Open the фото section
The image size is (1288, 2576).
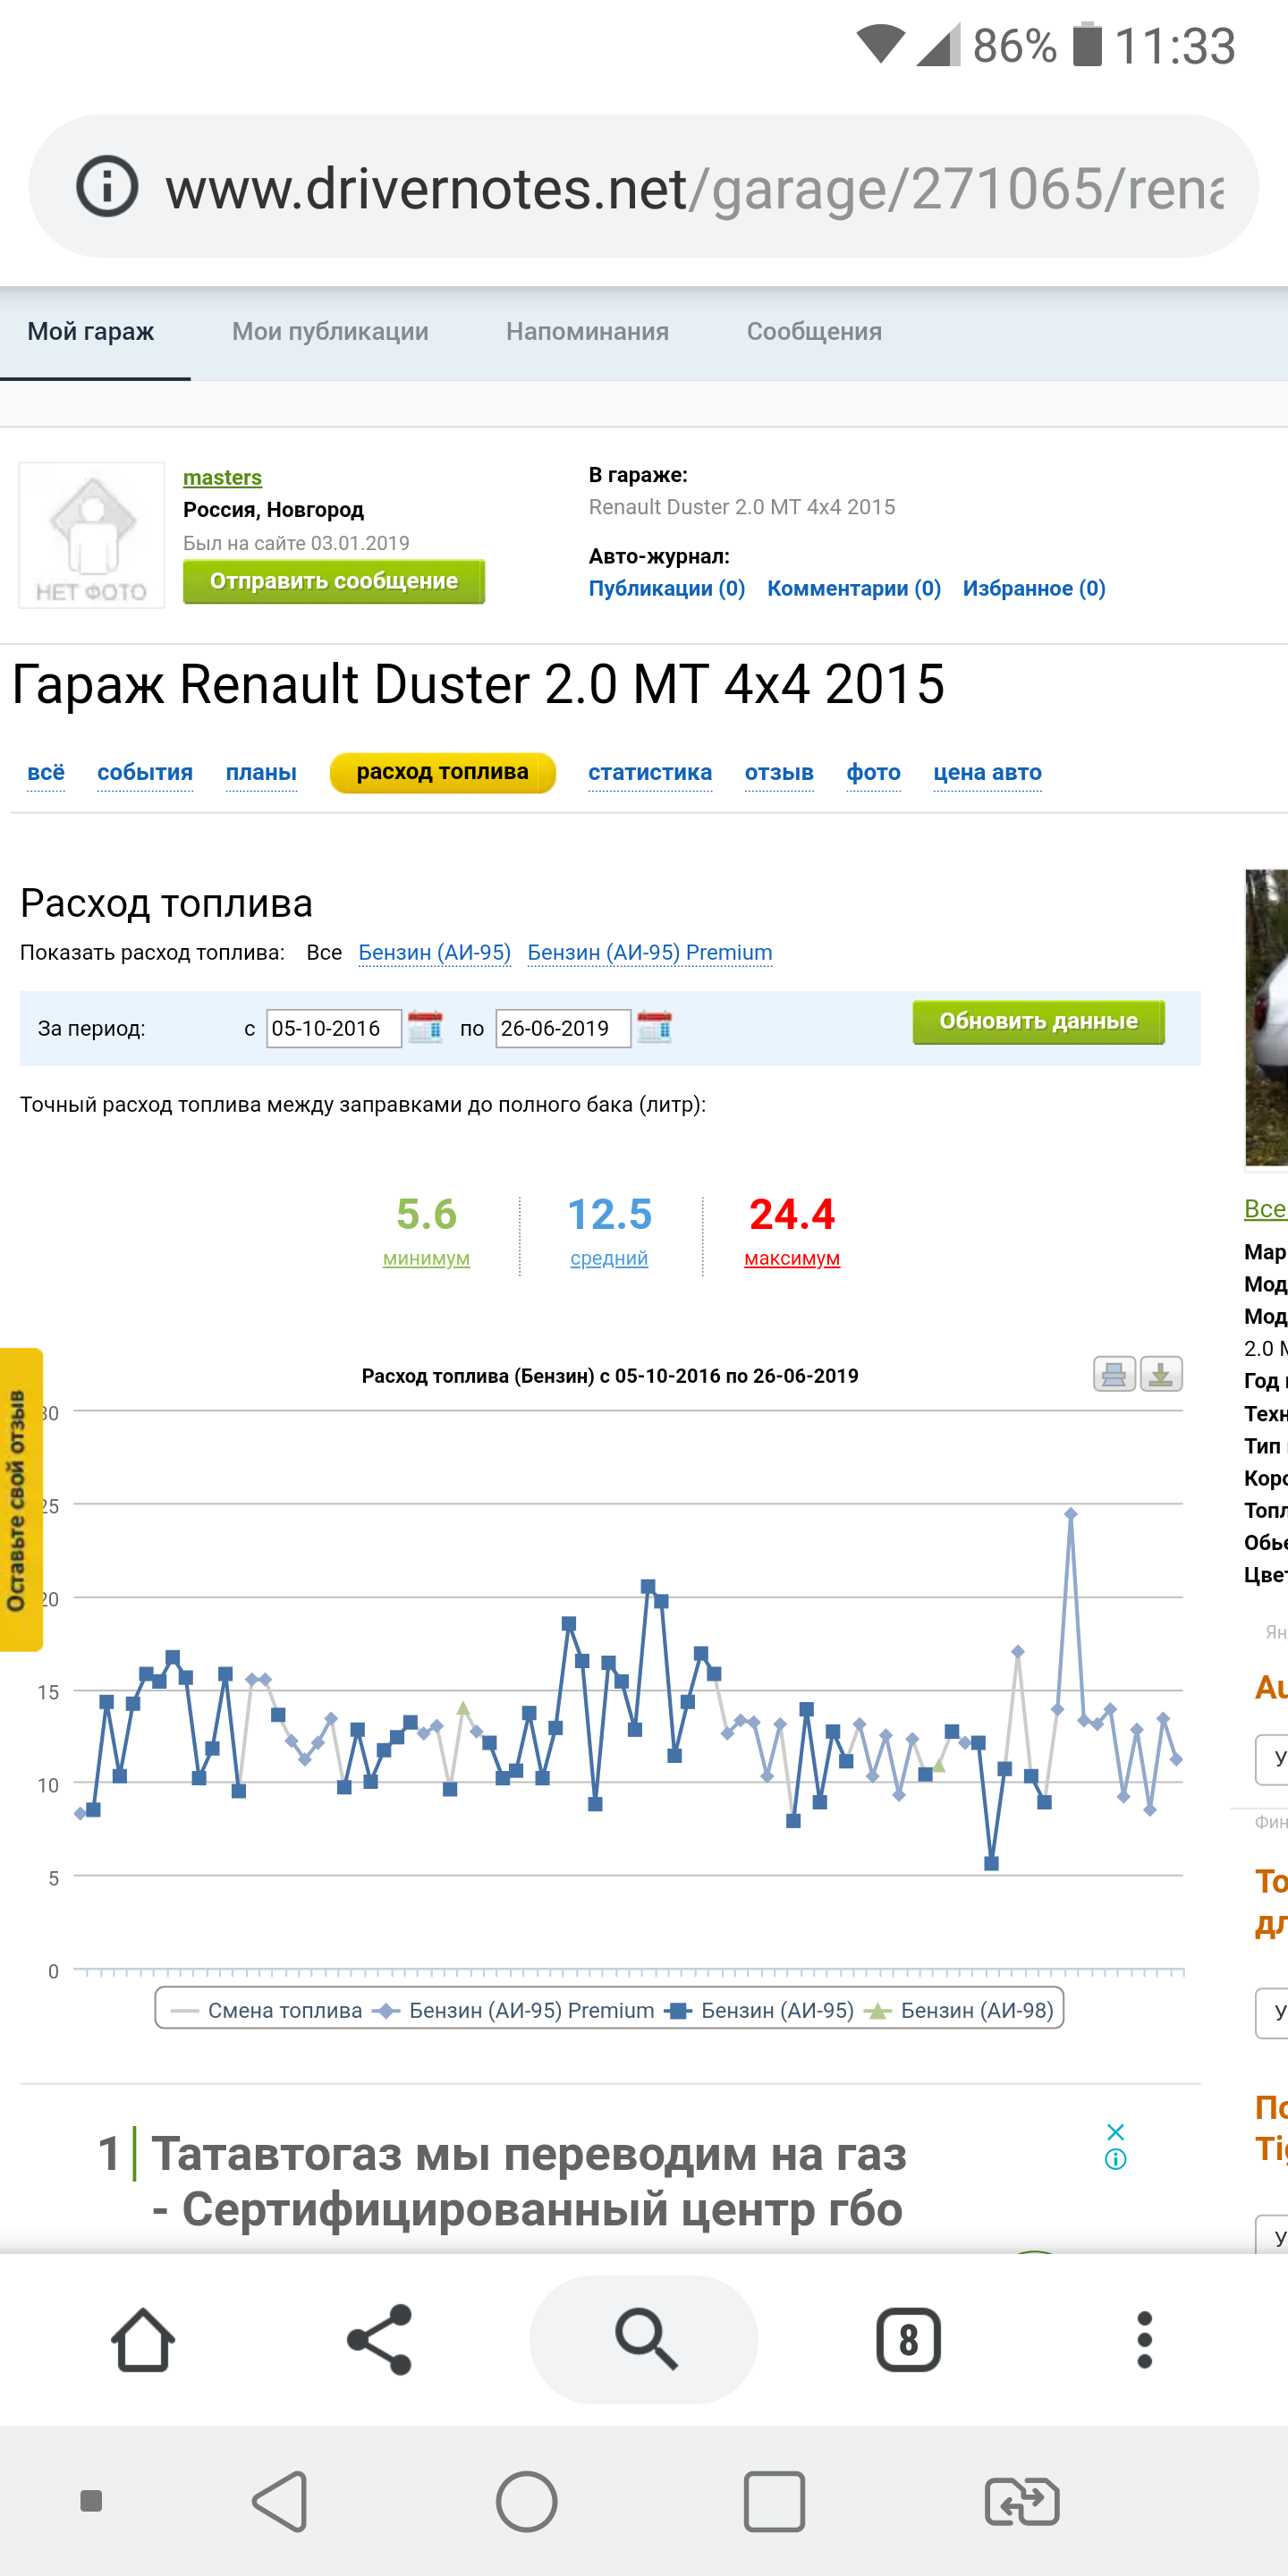[x=874, y=772]
